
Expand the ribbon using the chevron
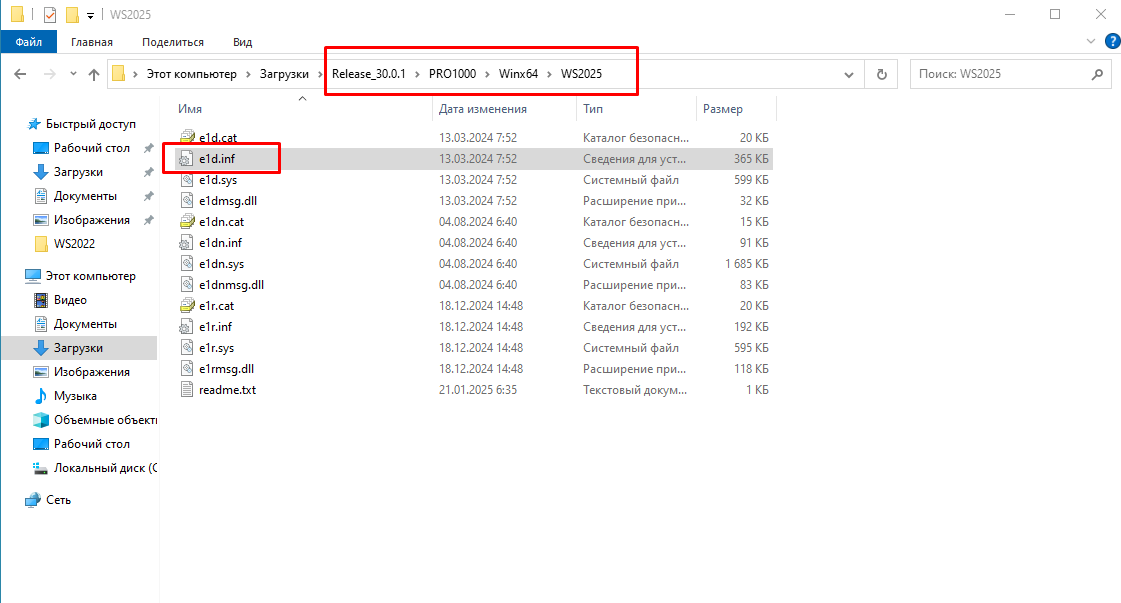coord(1091,42)
